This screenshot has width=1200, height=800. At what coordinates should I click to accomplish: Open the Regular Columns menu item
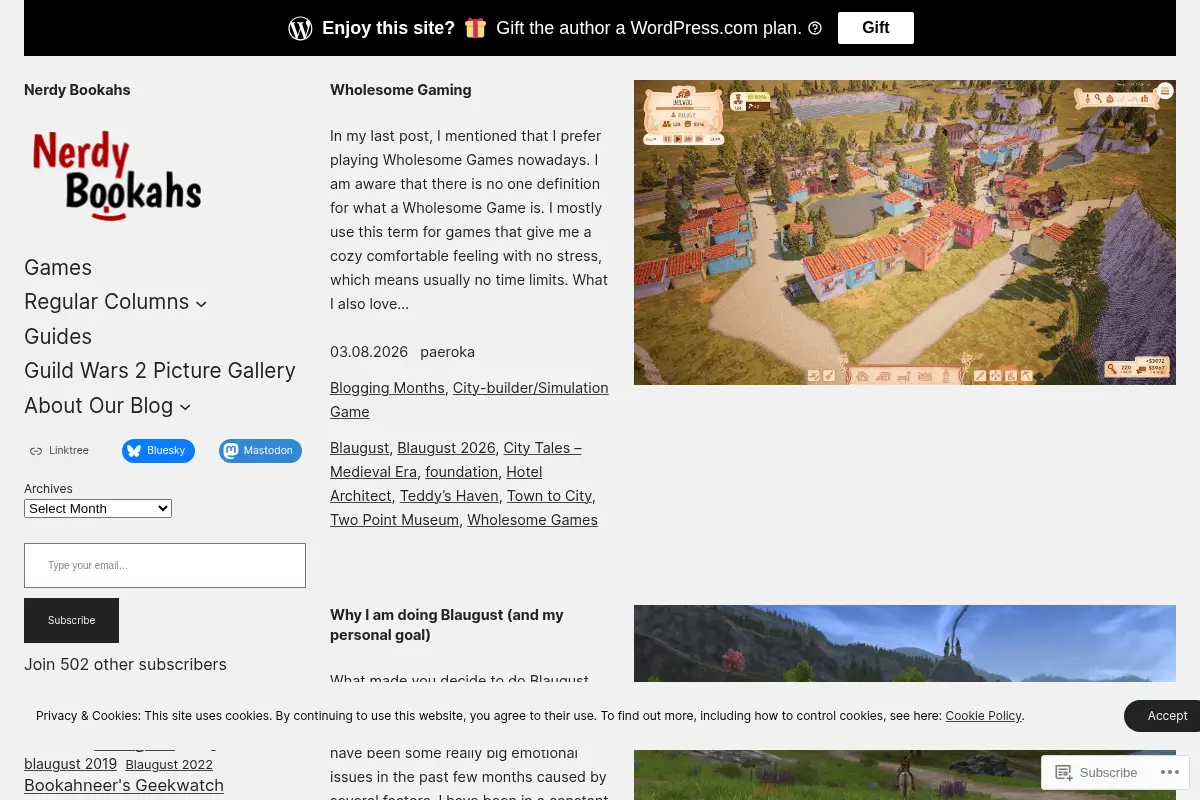106,301
